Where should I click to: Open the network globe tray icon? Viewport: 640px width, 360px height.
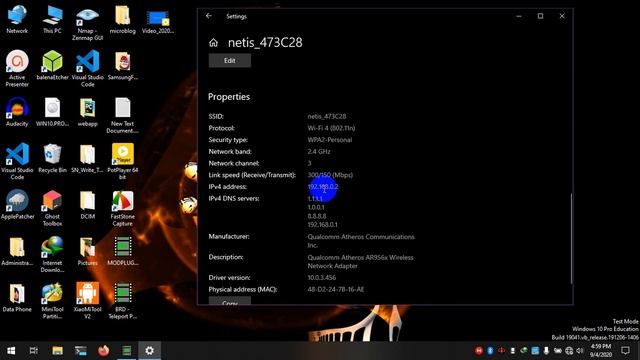pyautogui.click(x=569, y=351)
